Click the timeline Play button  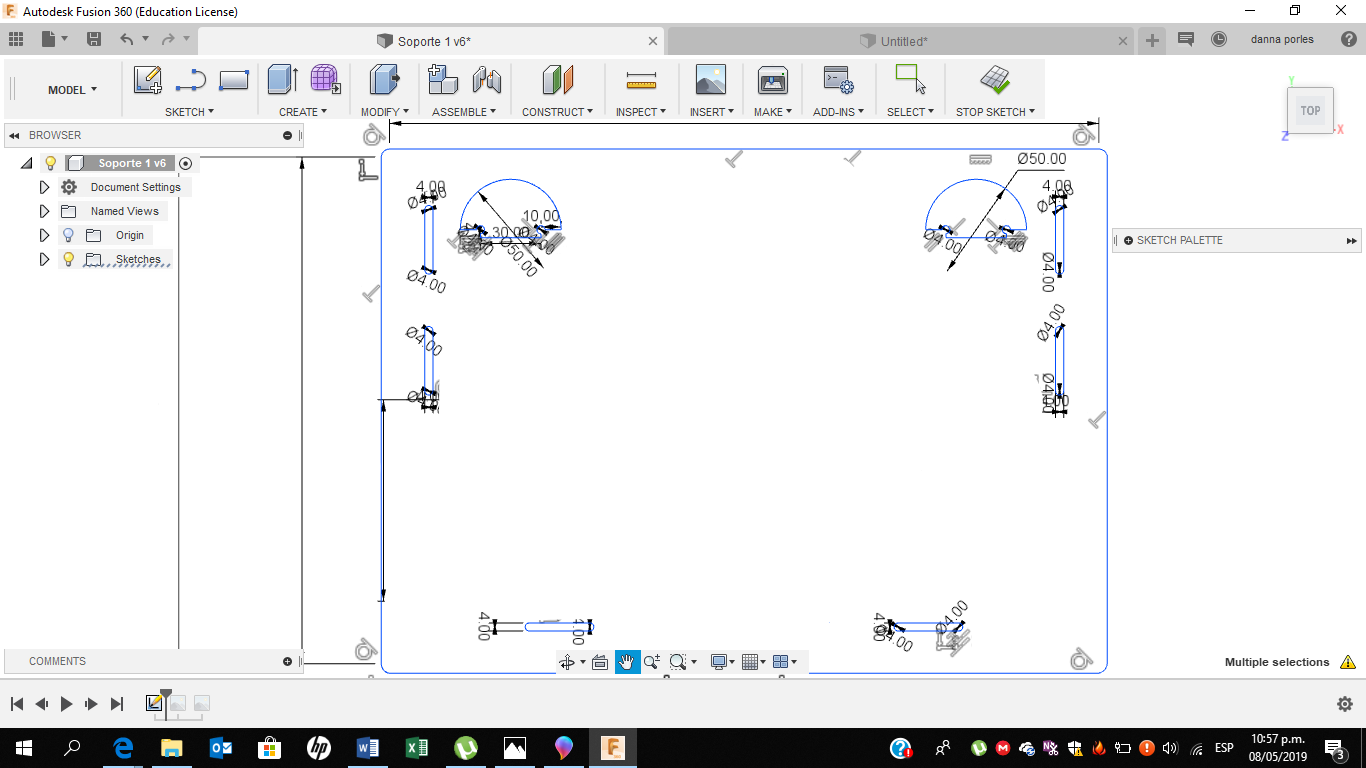pyautogui.click(x=66, y=704)
